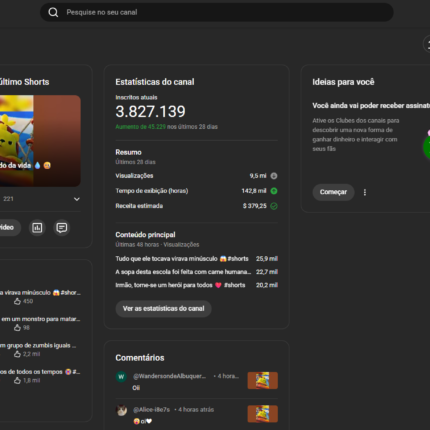
Task: Click the '142,8 mil' watch time value
Action: pyautogui.click(x=254, y=191)
